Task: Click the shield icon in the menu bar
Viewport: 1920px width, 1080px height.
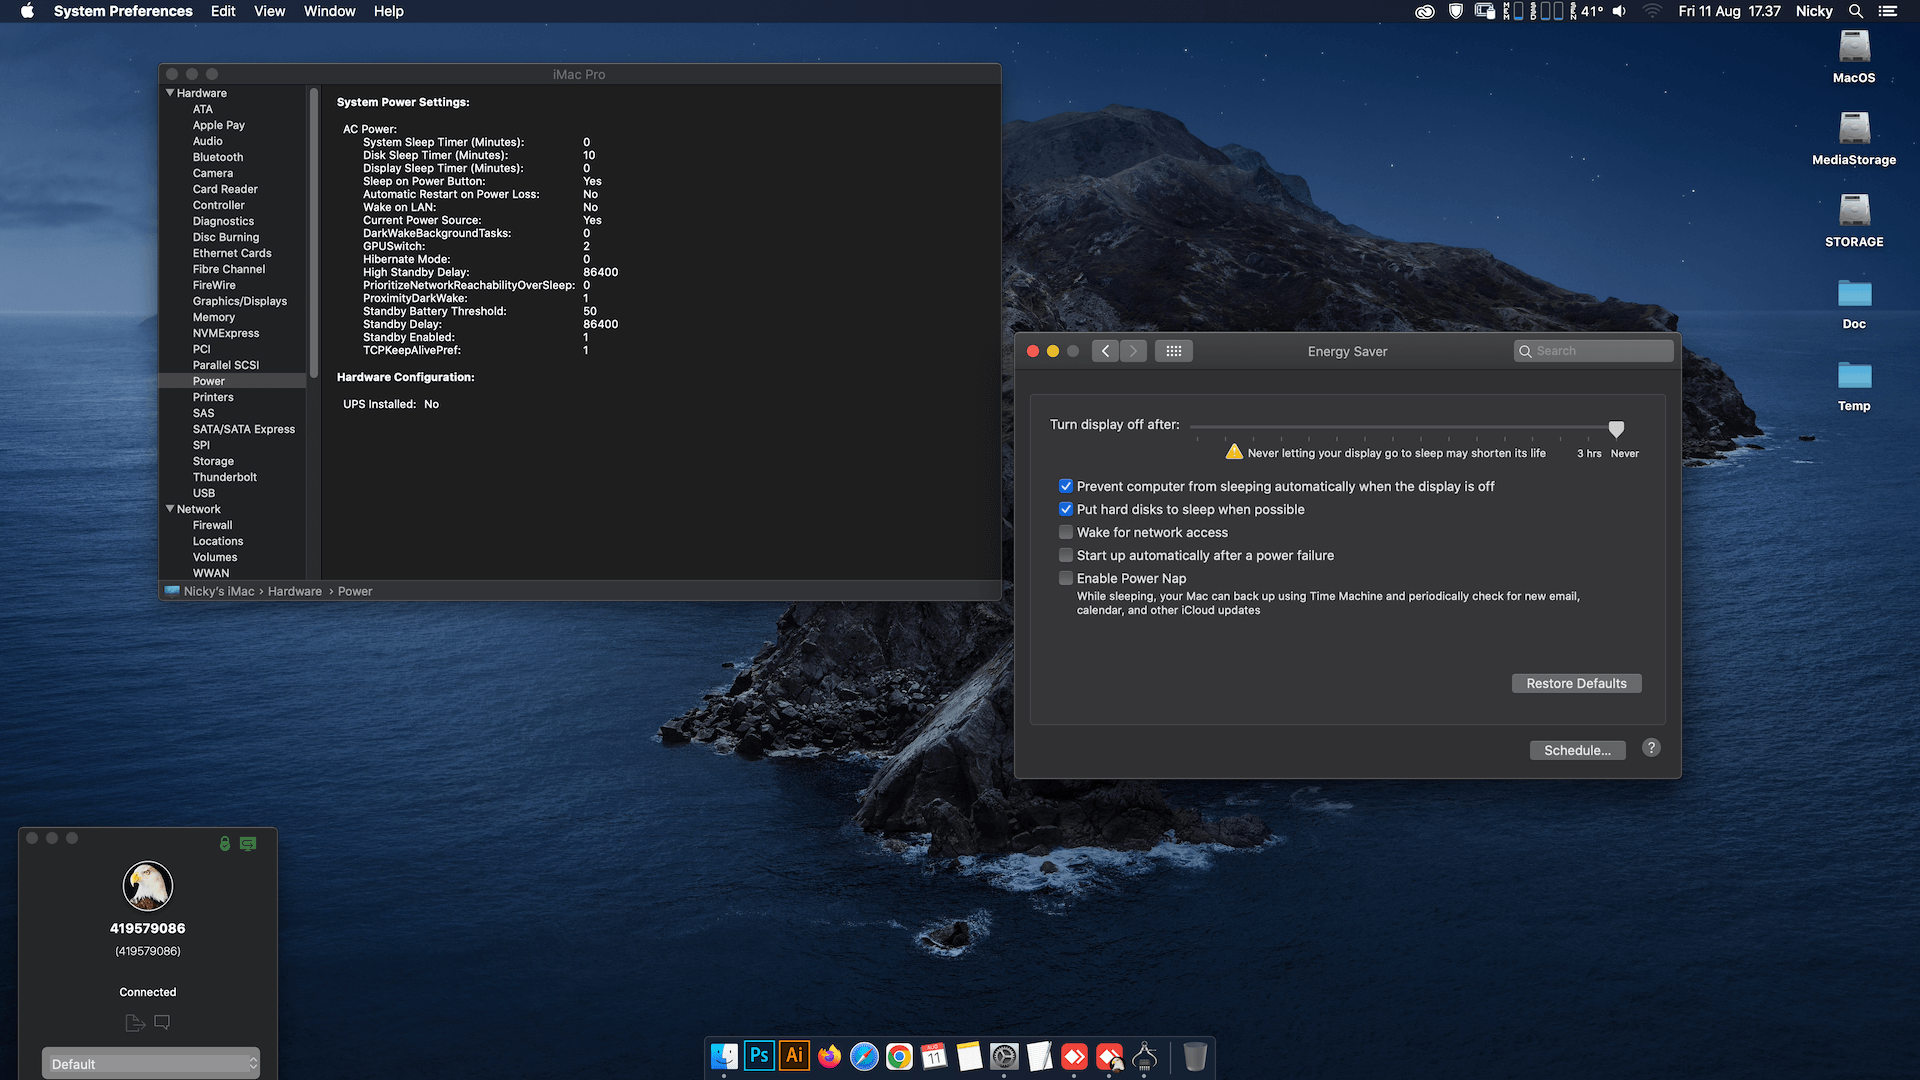Action: coord(1456,11)
